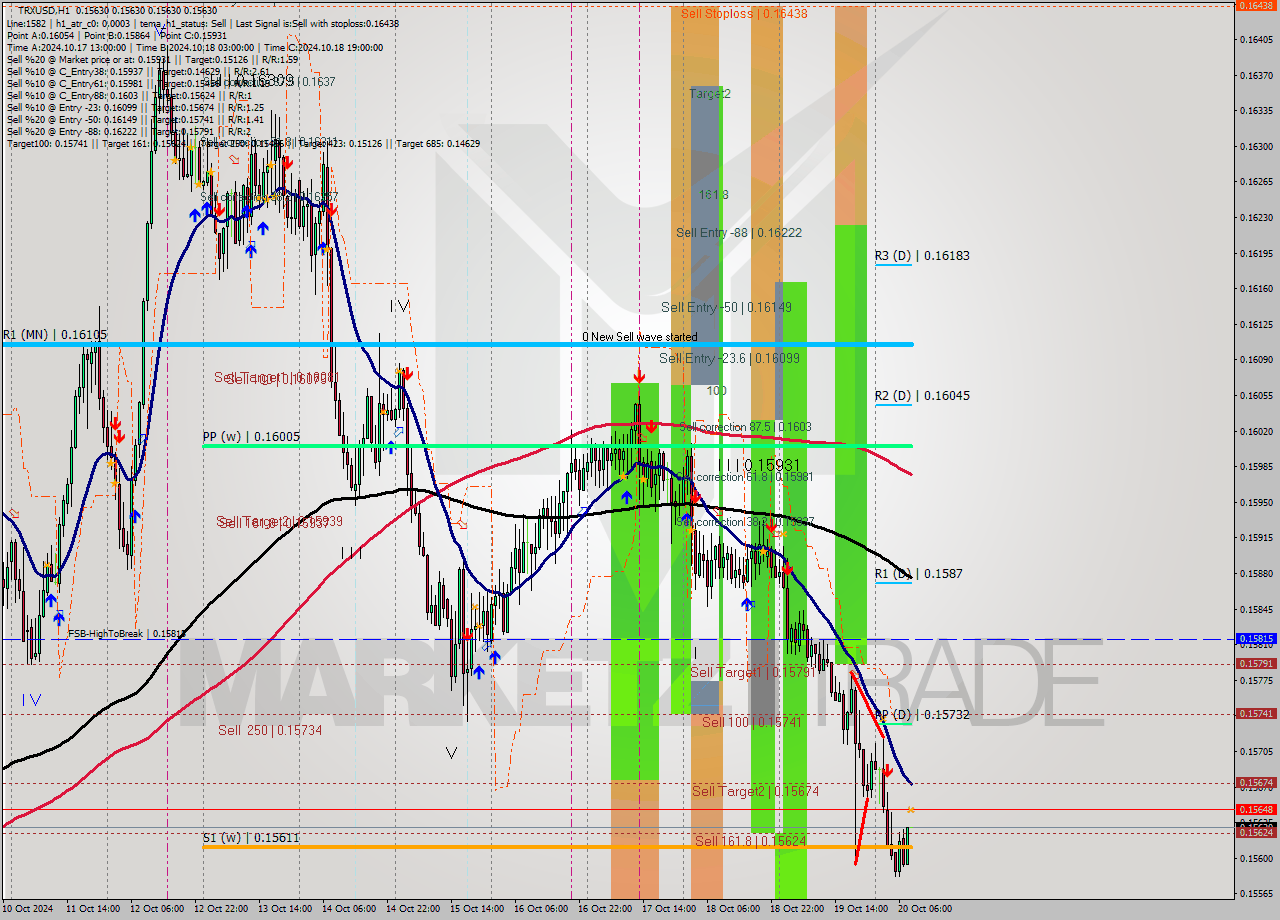1280x920 pixels.
Task: Select the R1 (D) | 0.1587 pivot label
Action: point(919,574)
